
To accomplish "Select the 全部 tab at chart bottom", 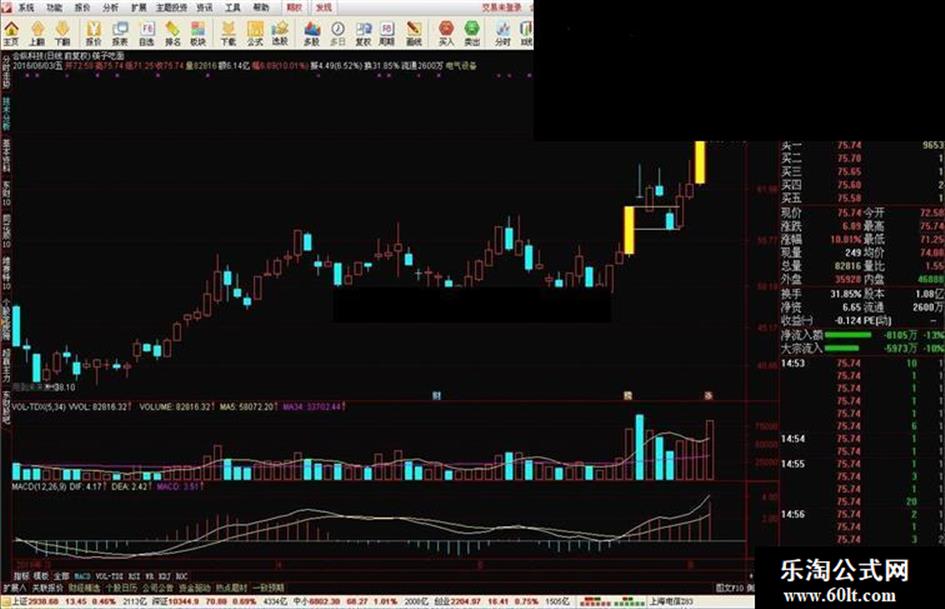I will [x=62, y=576].
